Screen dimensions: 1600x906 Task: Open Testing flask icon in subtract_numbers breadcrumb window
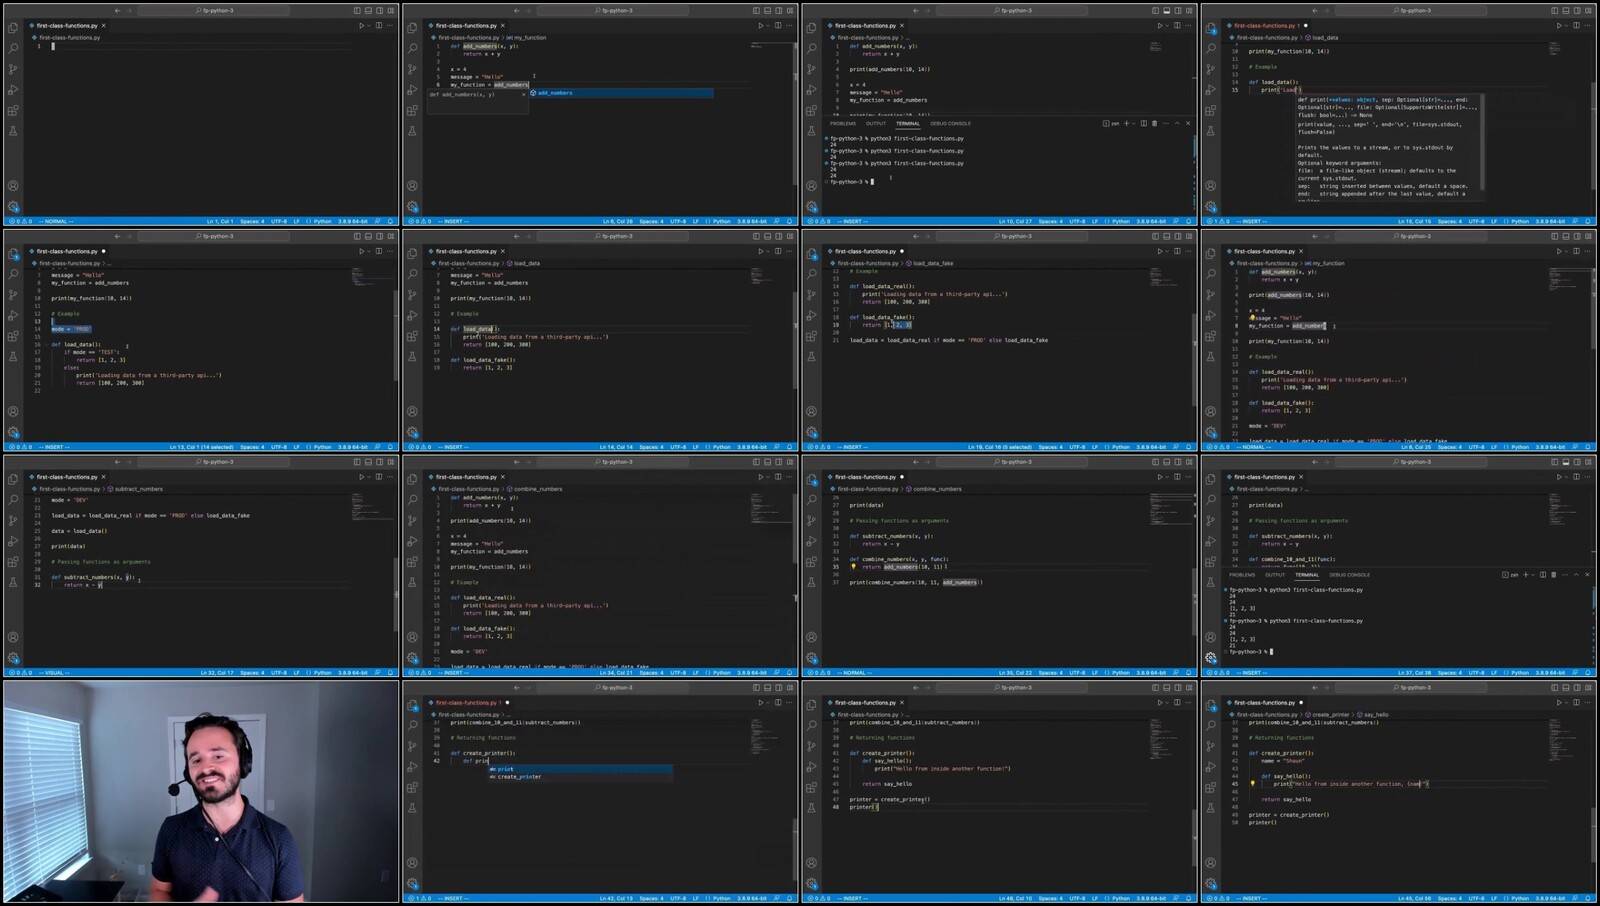coord(13,582)
